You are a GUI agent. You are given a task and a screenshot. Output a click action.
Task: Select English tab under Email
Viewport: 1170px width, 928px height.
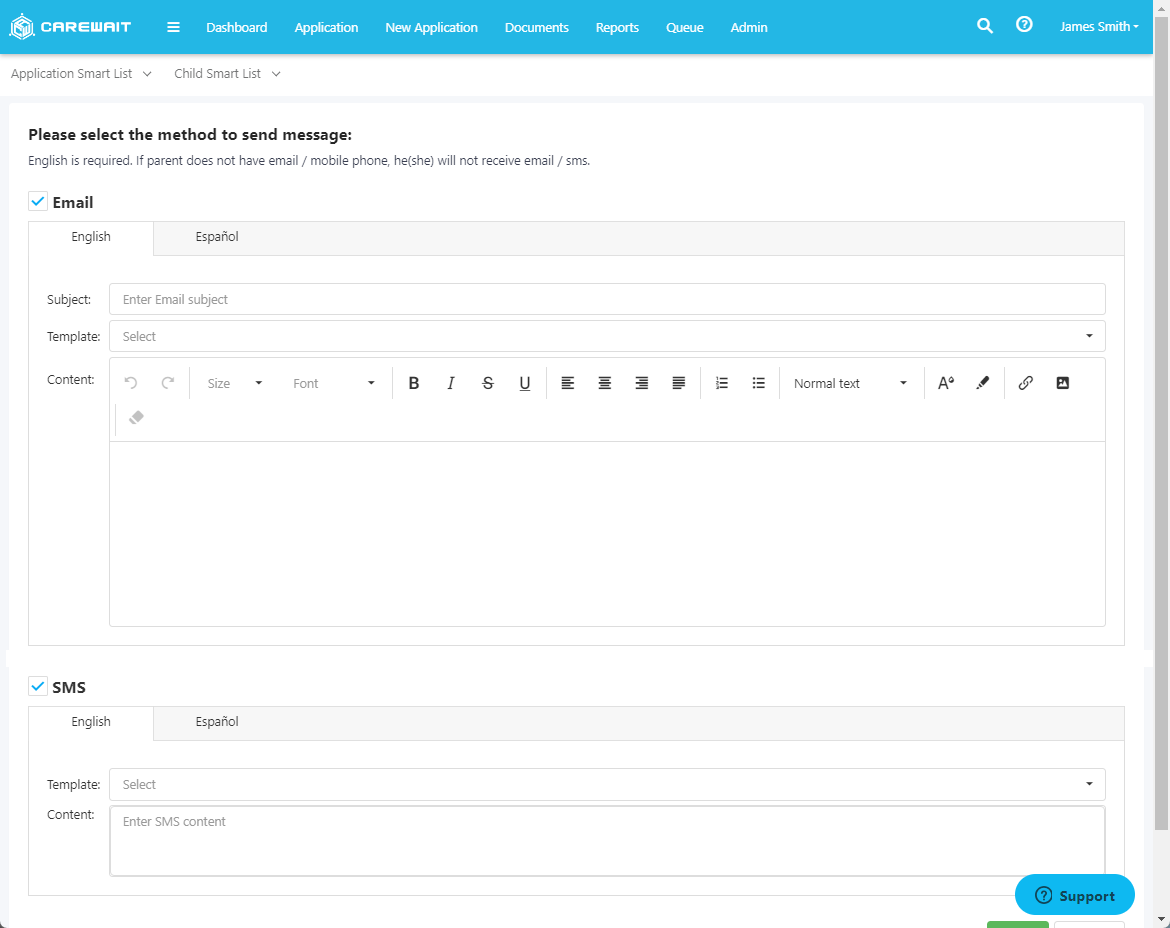(x=91, y=237)
